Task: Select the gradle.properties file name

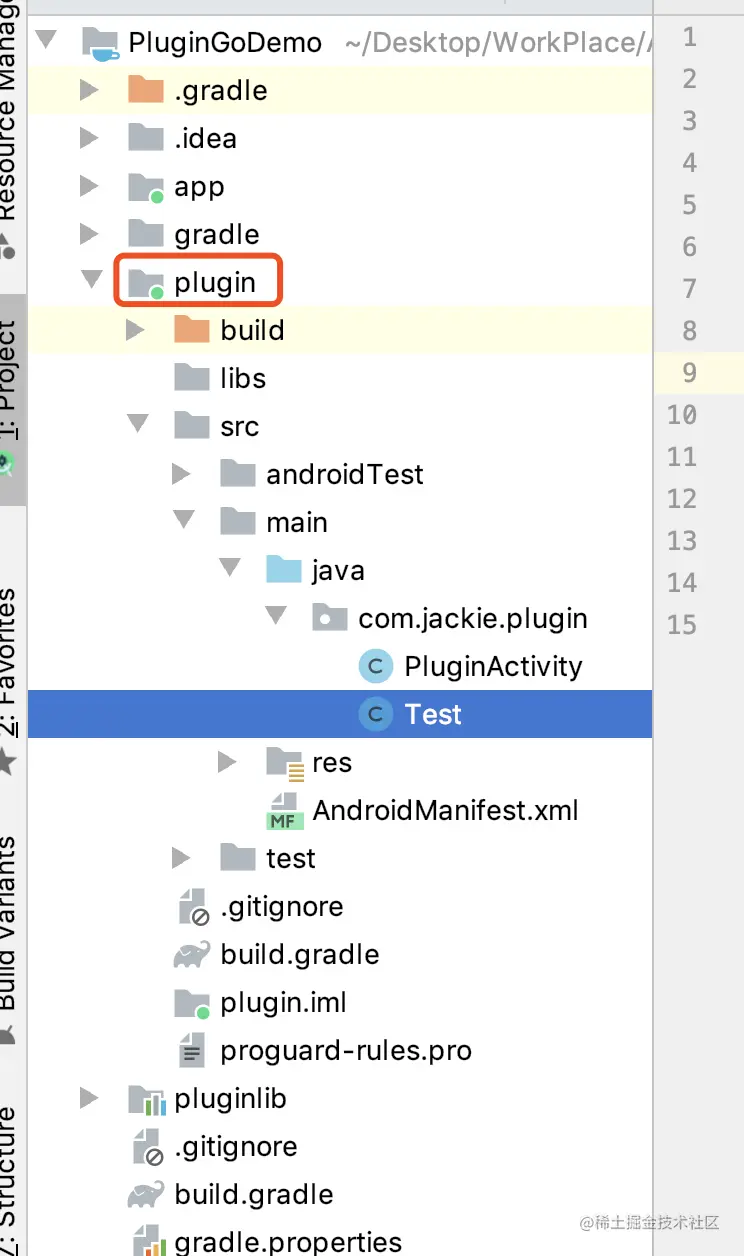Action: point(288,1243)
